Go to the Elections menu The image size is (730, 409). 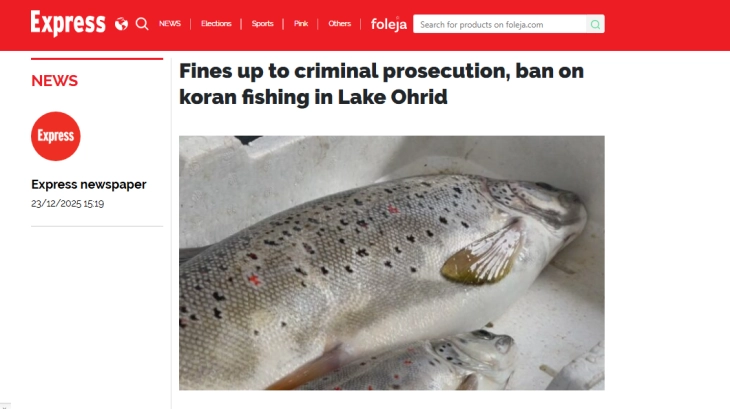tap(216, 24)
